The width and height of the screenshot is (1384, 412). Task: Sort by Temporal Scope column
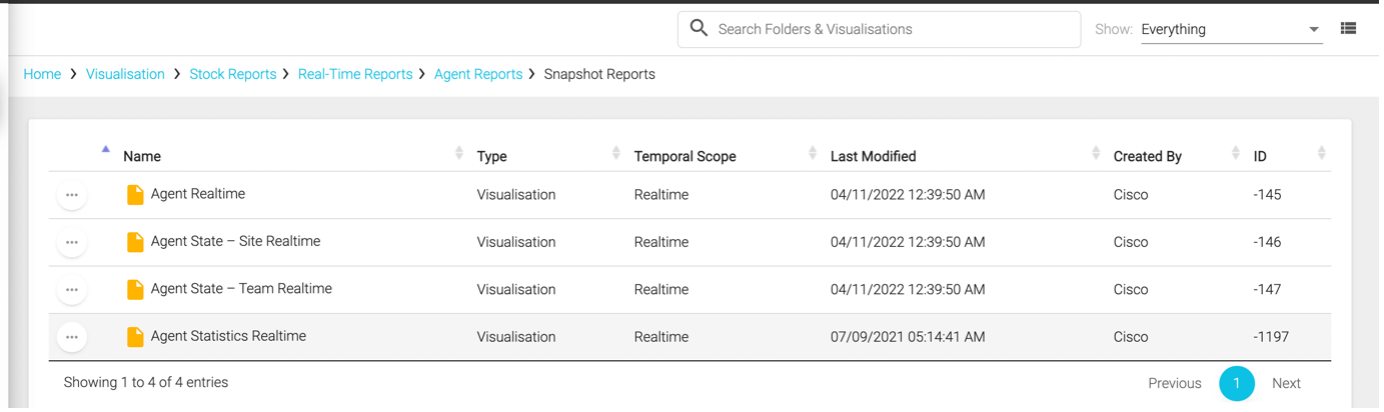684,156
